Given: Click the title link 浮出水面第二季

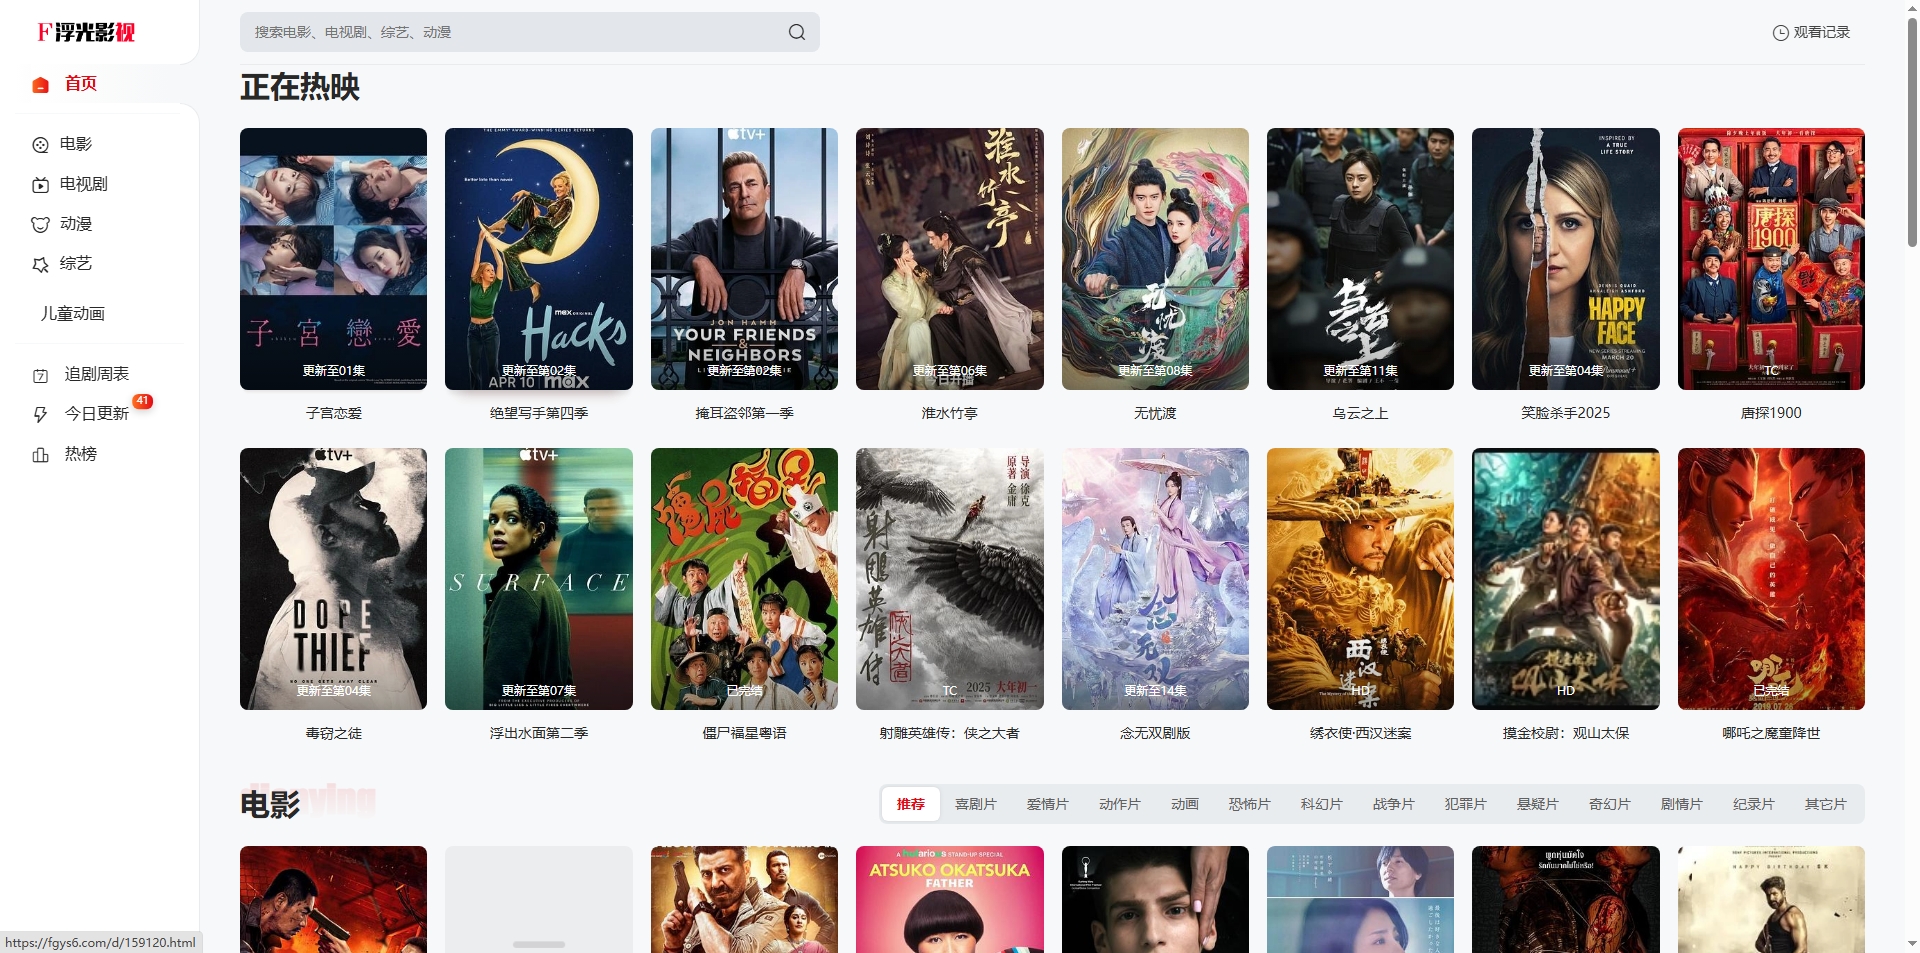Looking at the screenshot, I should [539, 733].
